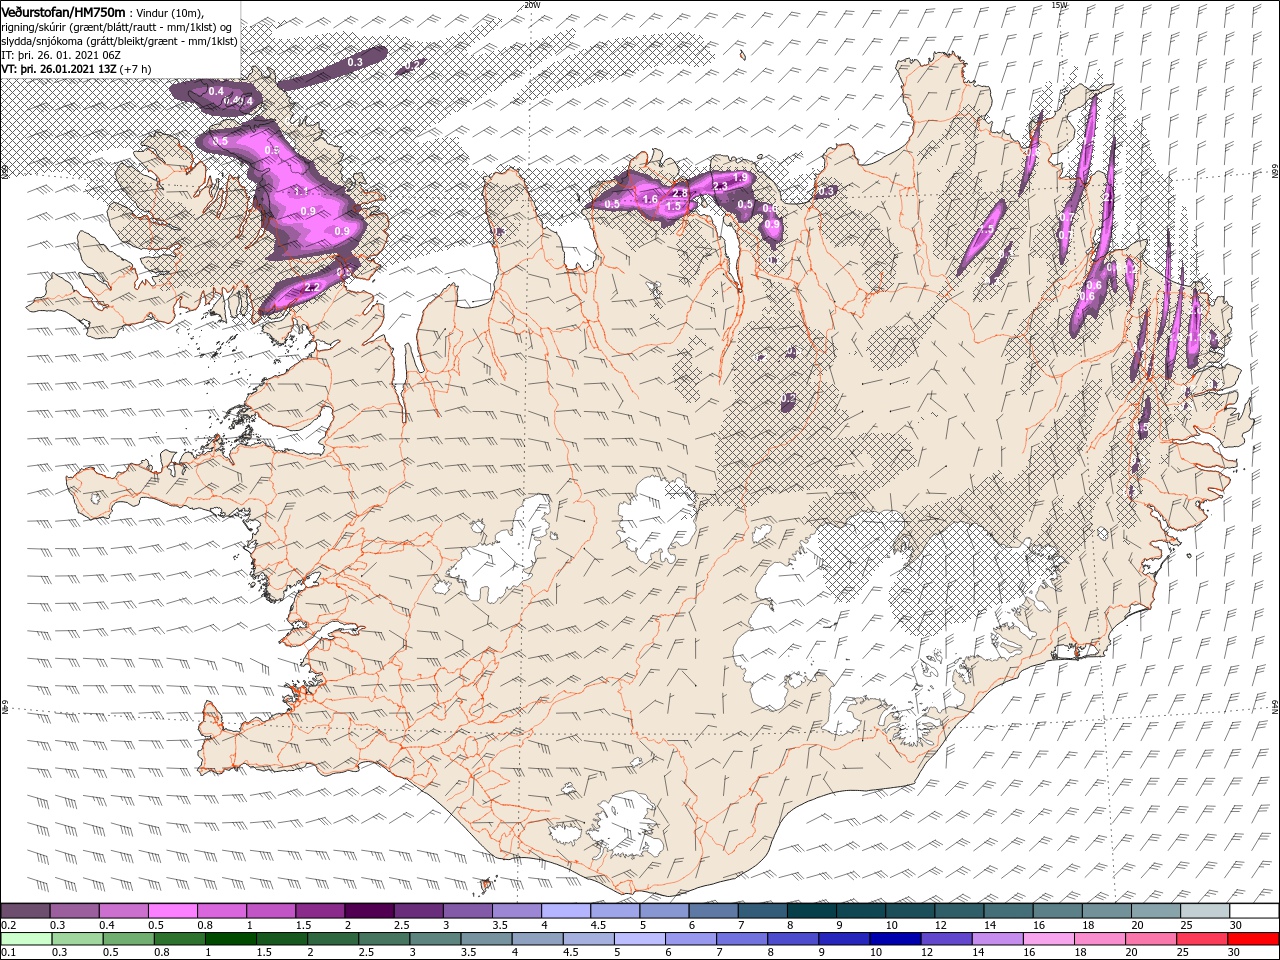Click the Veðurstofan/HM750m title text
Screen dimensions: 1280x960
coord(63,11)
